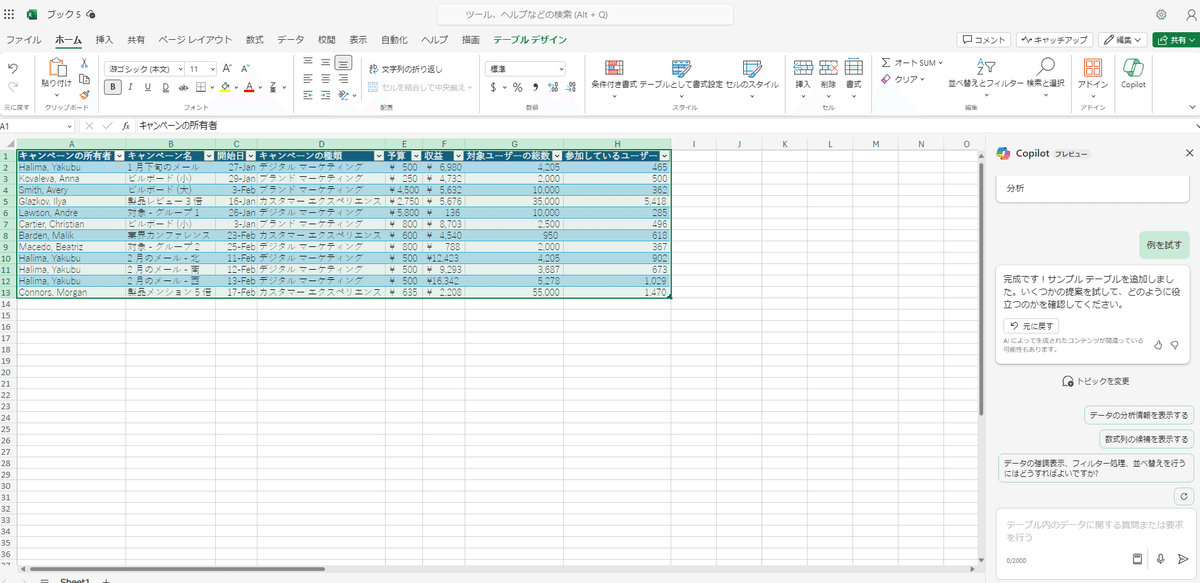
Task: Open filter dropdown for 予算 column
Action: (x=416, y=156)
